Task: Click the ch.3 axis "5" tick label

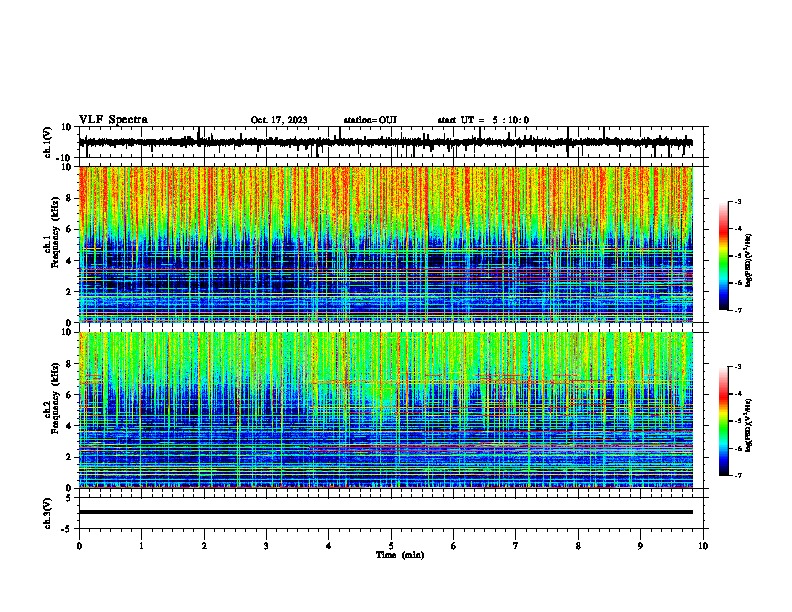Action: click(x=69, y=498)
